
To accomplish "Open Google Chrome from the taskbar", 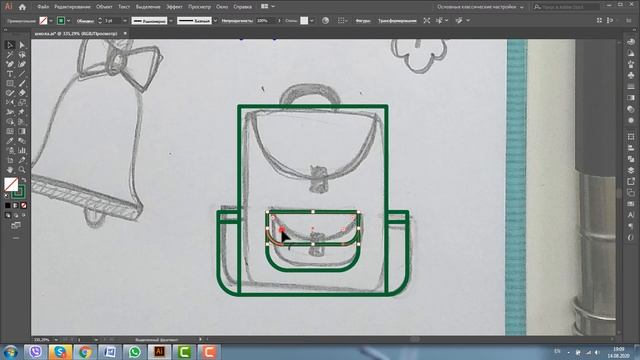I will [x=85, y=351].
